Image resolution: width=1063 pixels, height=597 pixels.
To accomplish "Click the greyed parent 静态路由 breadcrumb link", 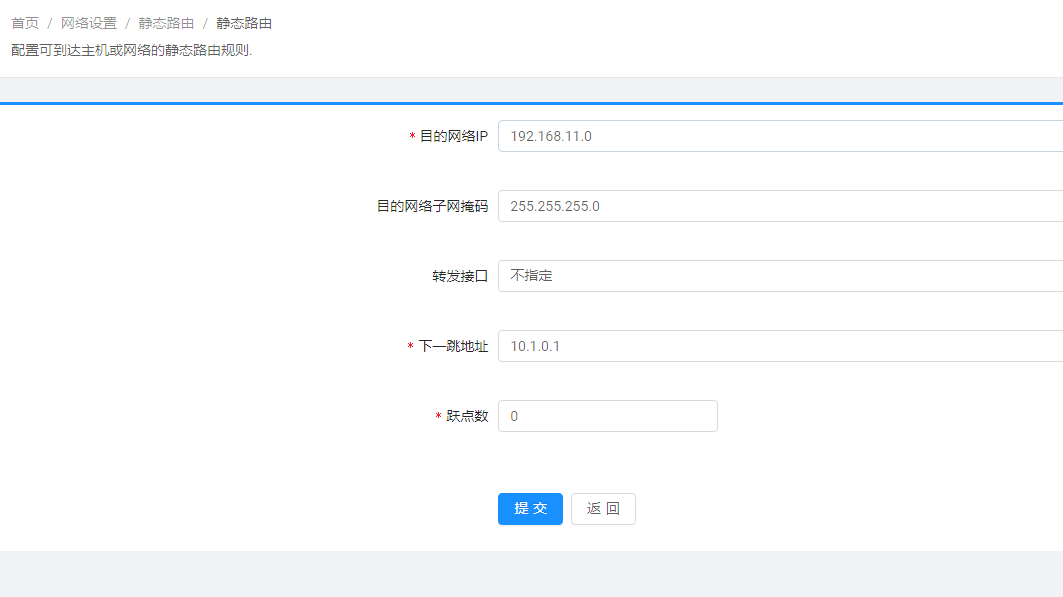I will coord(166,23).
